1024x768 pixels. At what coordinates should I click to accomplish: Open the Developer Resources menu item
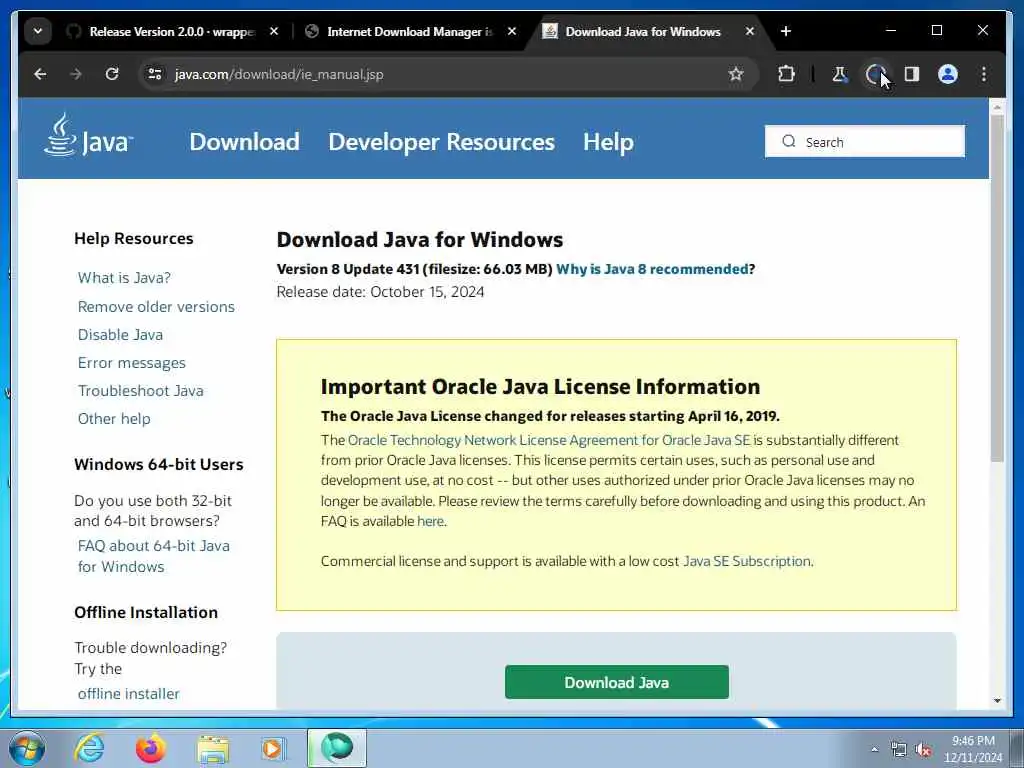tap(441, 142)
